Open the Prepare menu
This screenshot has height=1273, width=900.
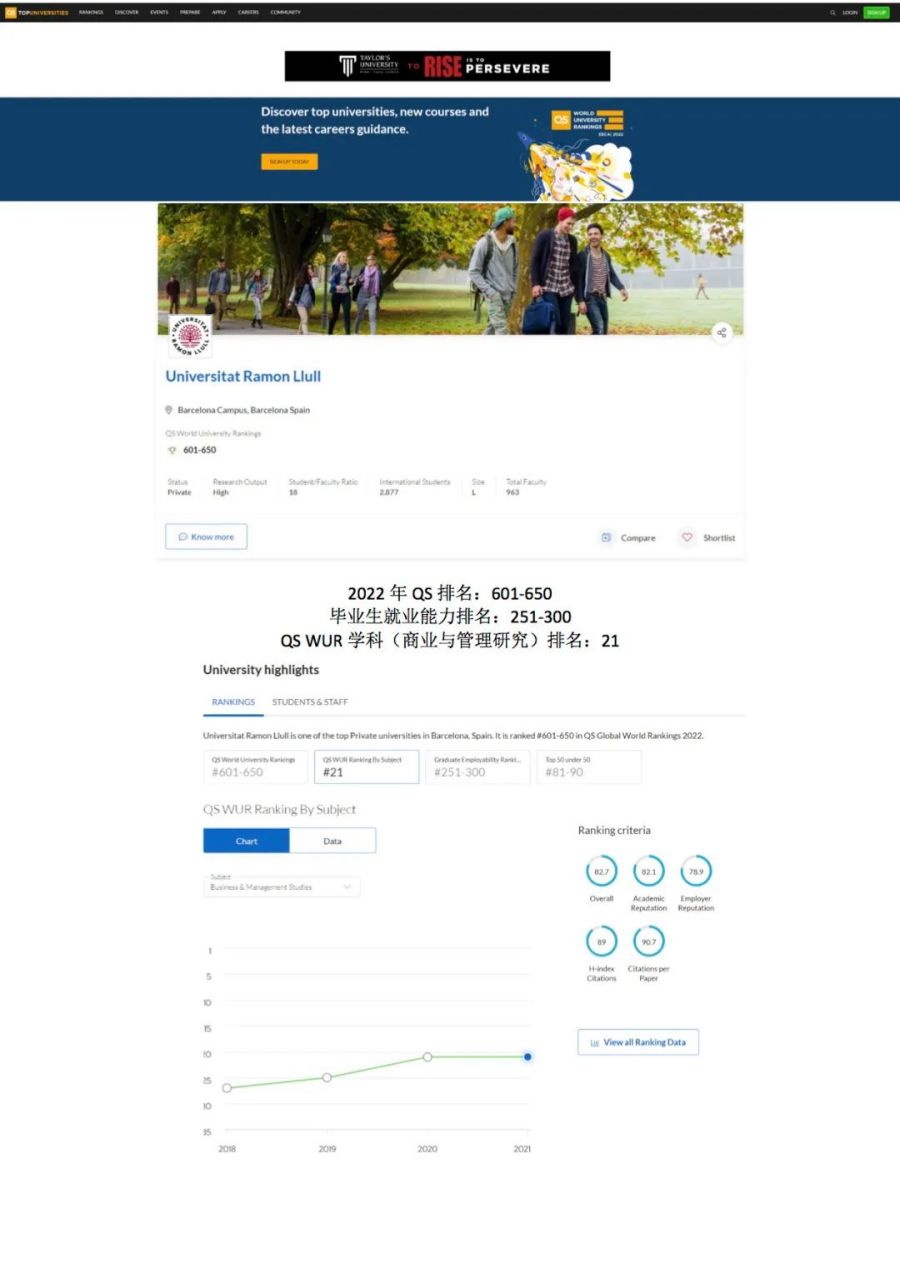190,12
